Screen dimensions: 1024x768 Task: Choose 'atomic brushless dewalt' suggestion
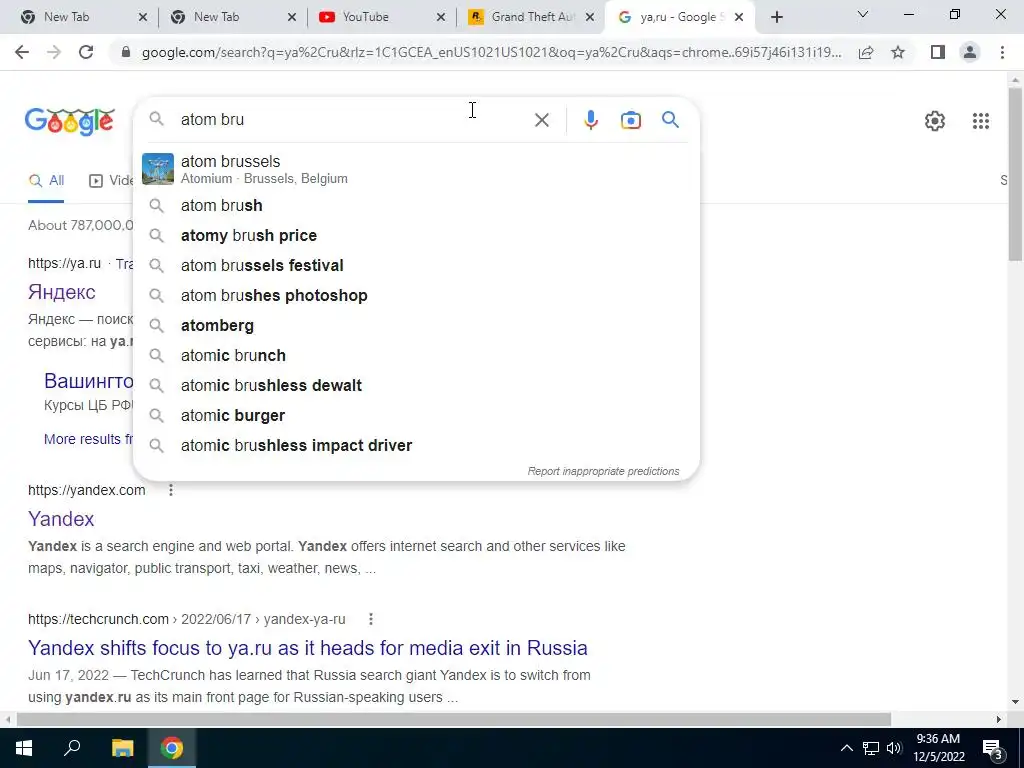click(x=416, y=386)
